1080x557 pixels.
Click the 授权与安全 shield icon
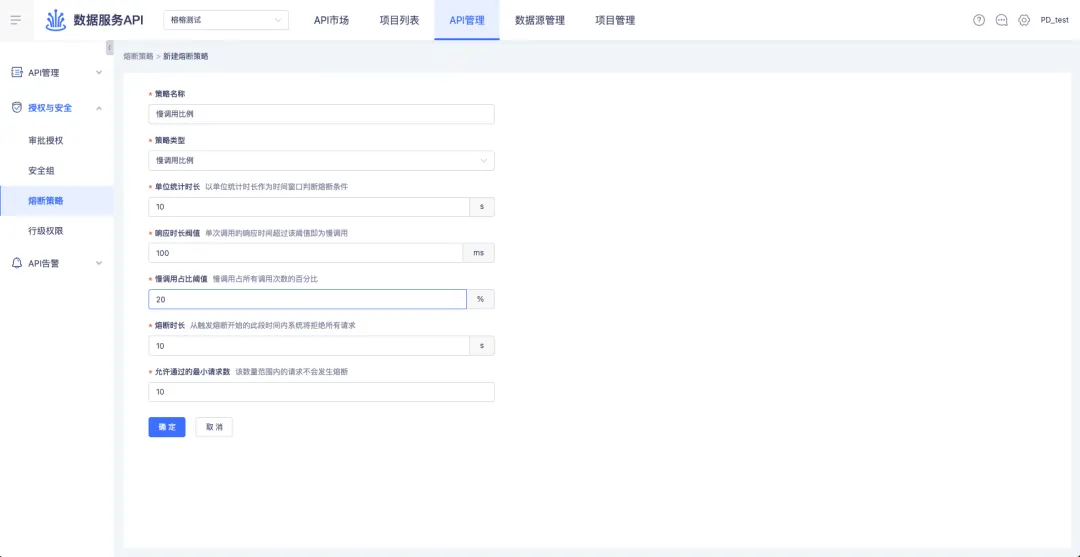click(17, 107)
